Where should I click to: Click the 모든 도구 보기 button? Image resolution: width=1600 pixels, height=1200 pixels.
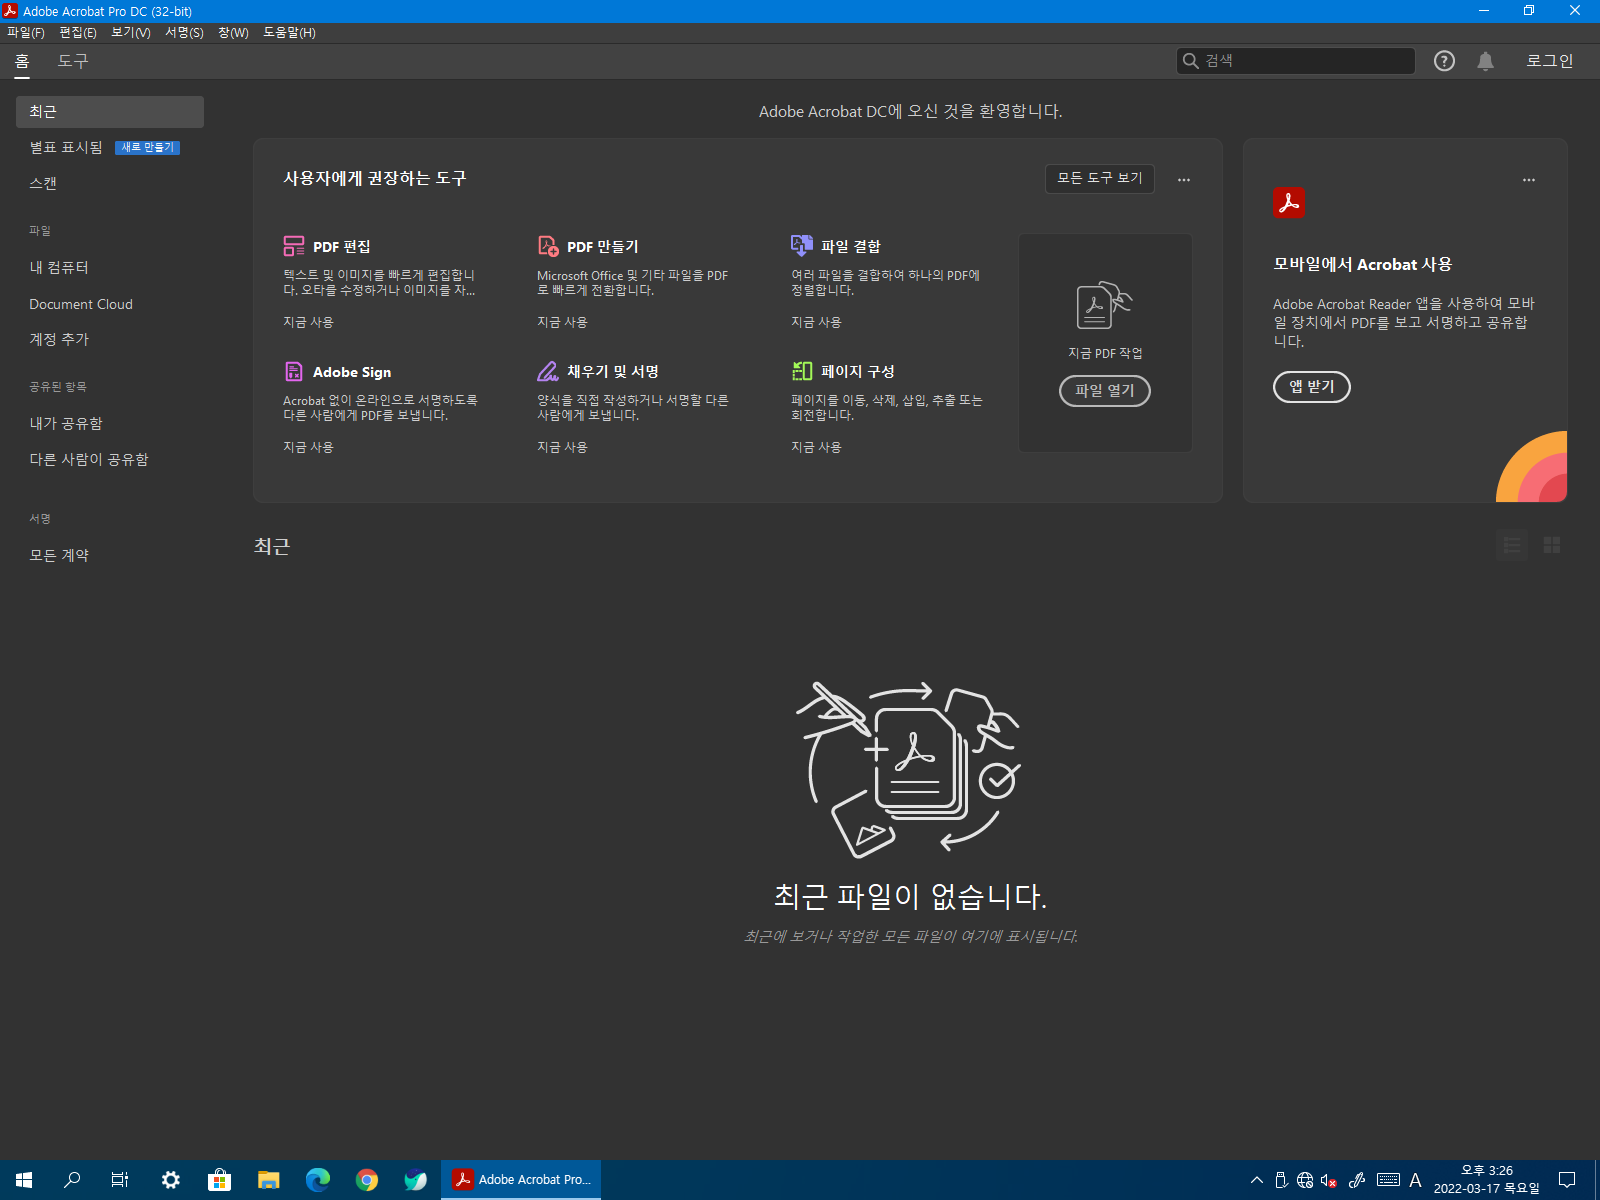(1100, 178)
